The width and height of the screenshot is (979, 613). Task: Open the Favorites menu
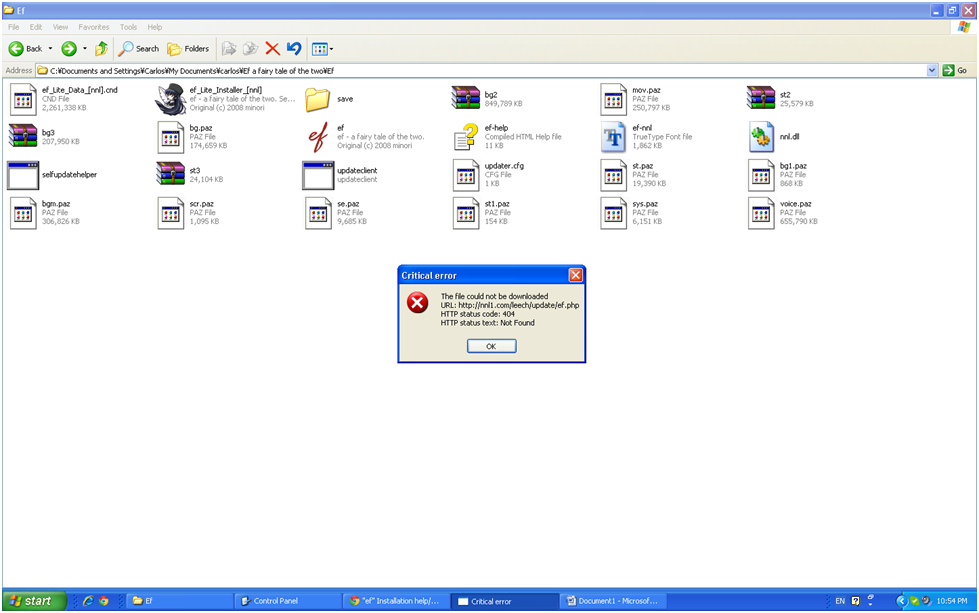coord(94,27)
